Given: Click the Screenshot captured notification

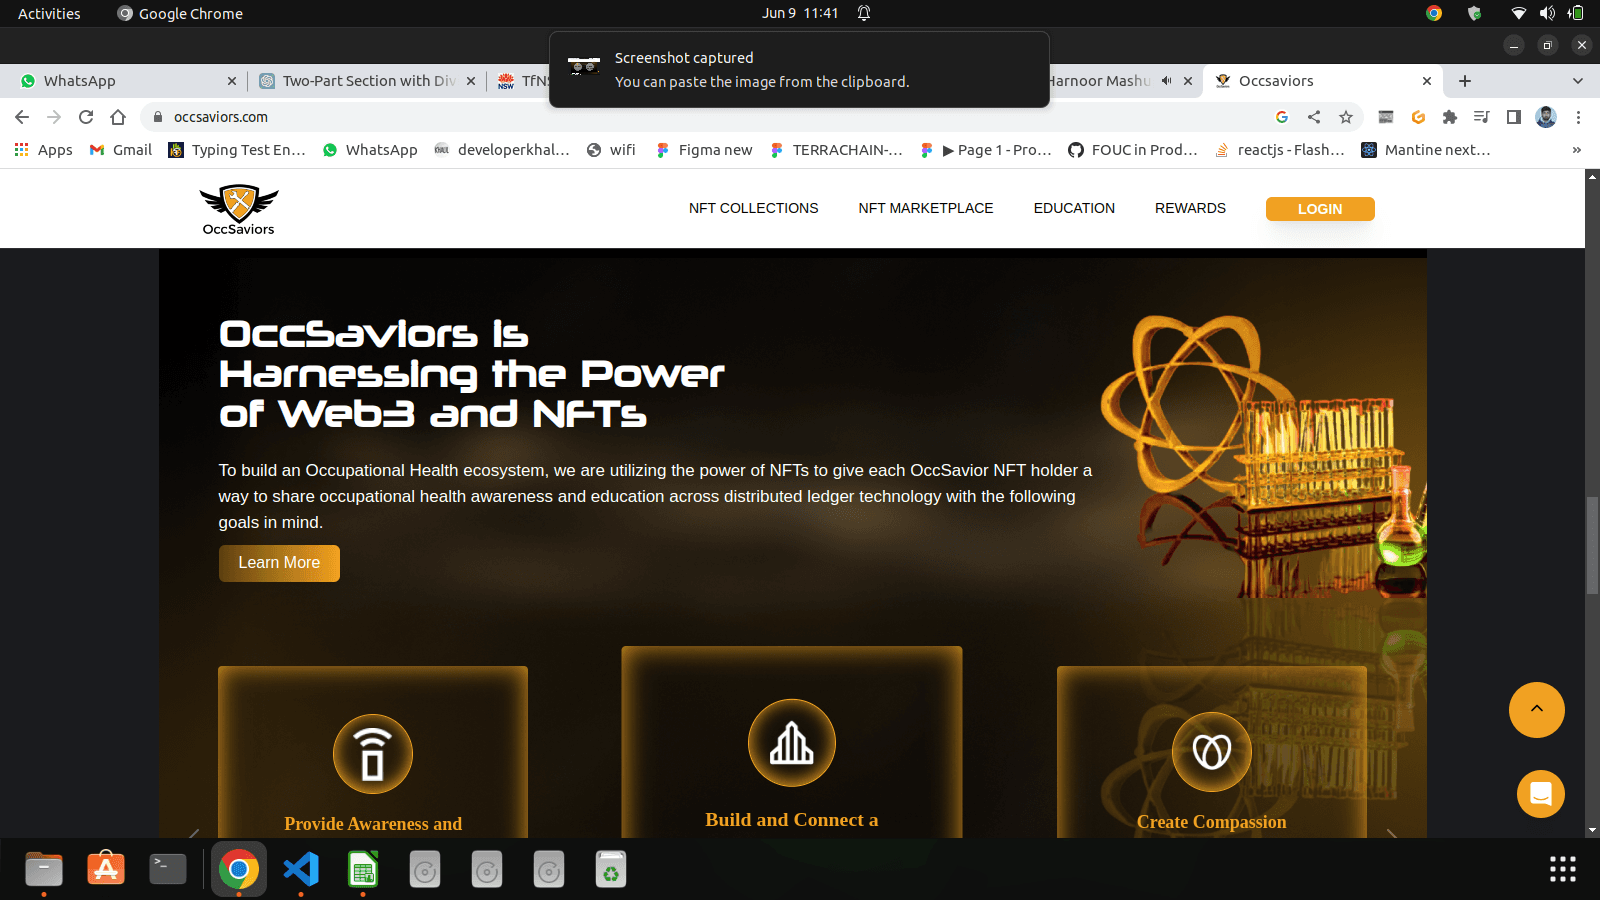Looking at the screenshot, I should point(799,69).
